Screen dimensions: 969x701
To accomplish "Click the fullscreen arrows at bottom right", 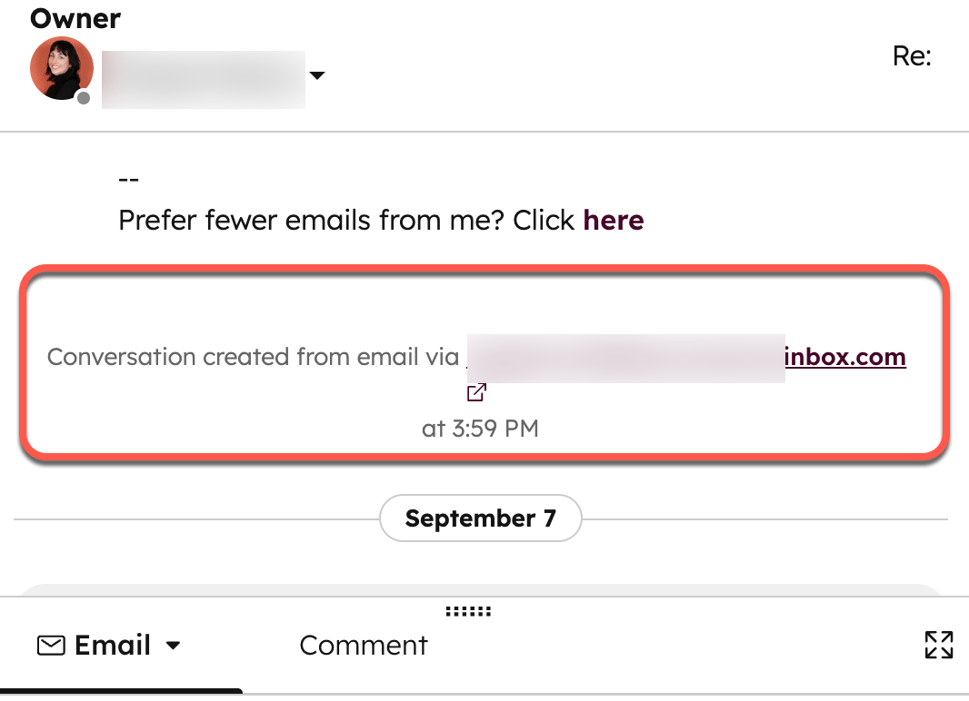I will click(x=937, y=645).
